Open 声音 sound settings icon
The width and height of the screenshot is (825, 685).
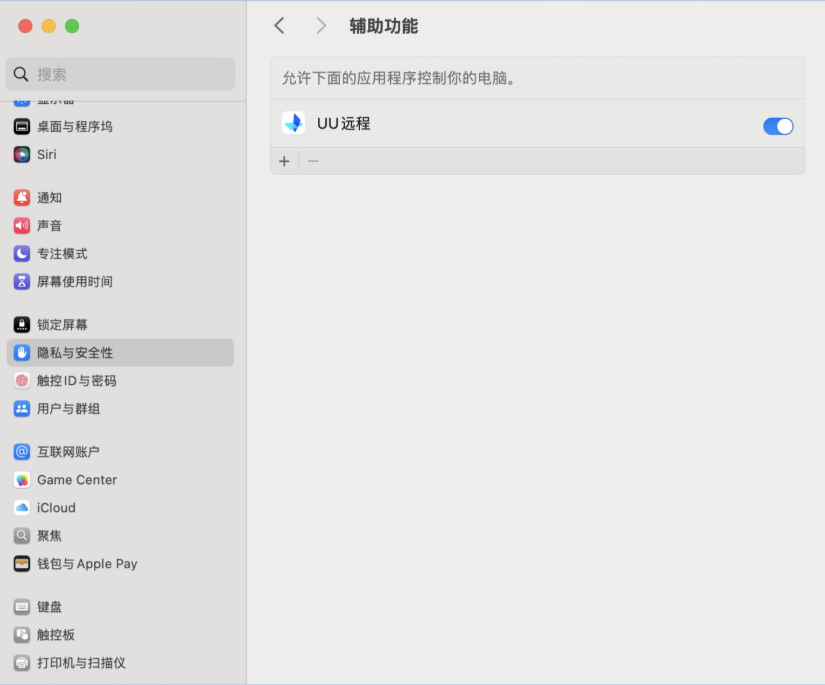[x=22, y=226]
